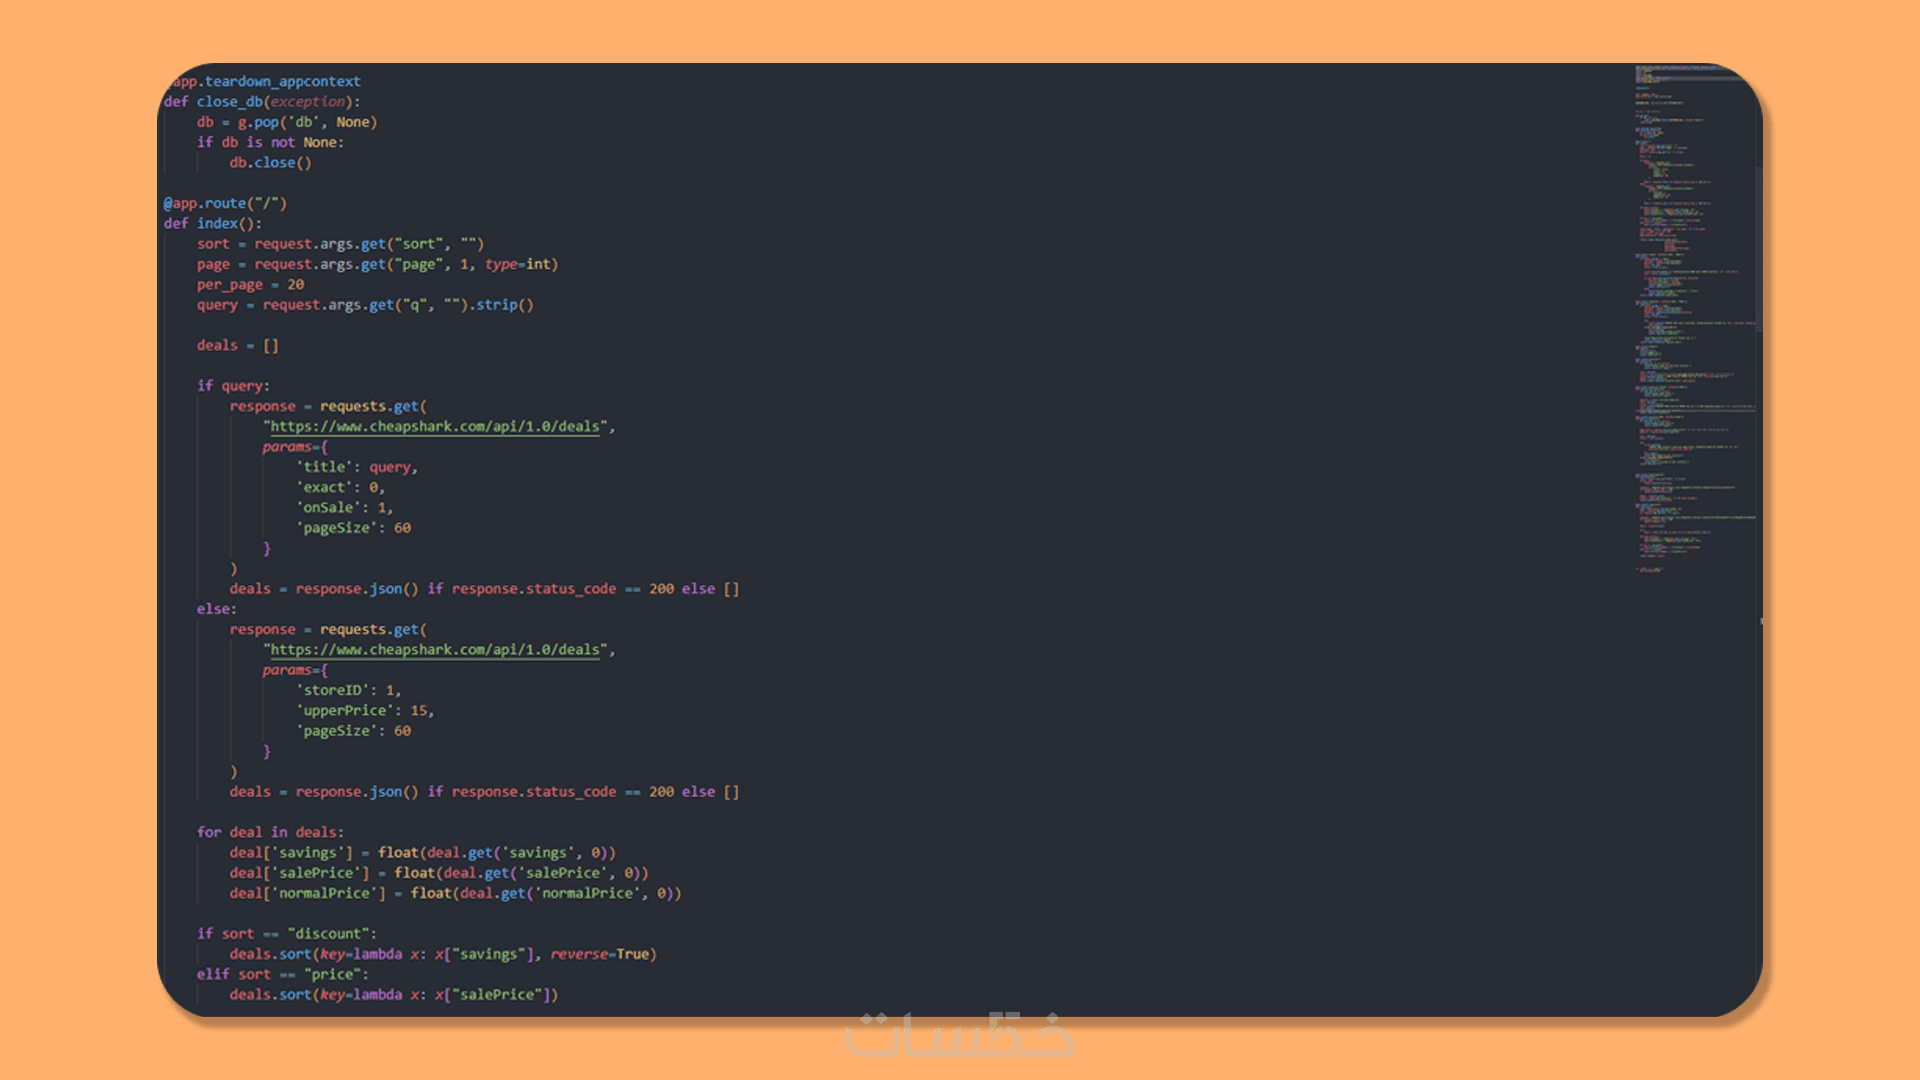Click the 'if query:' statement
The height and width of the screenshot is (1080, 1920).
233,386
